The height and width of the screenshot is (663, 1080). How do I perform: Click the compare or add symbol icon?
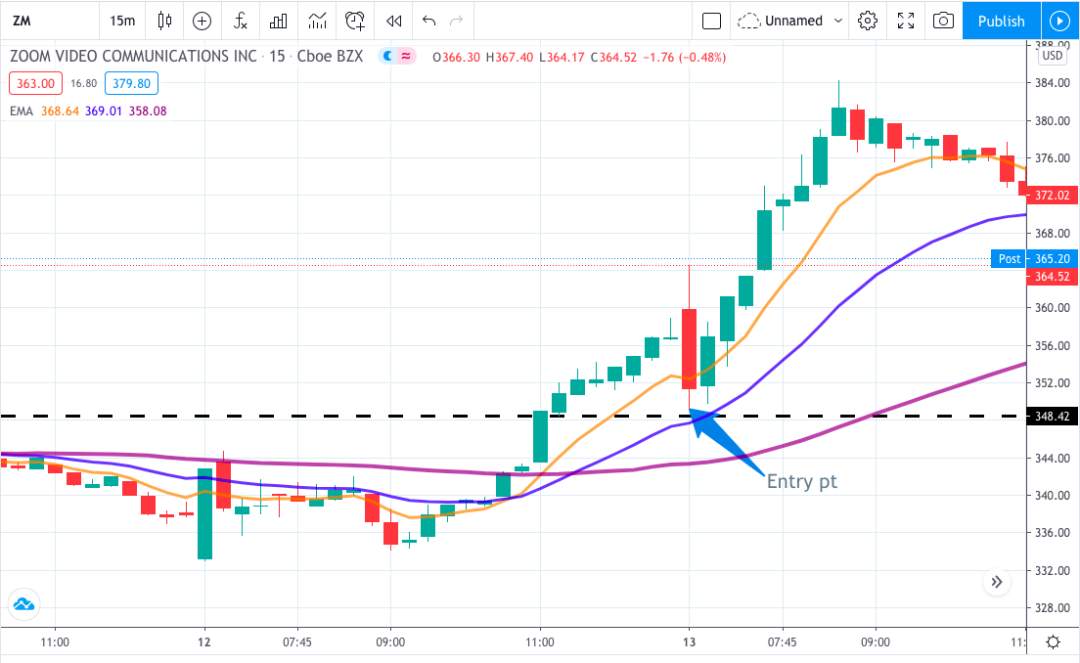pos(202,21)
